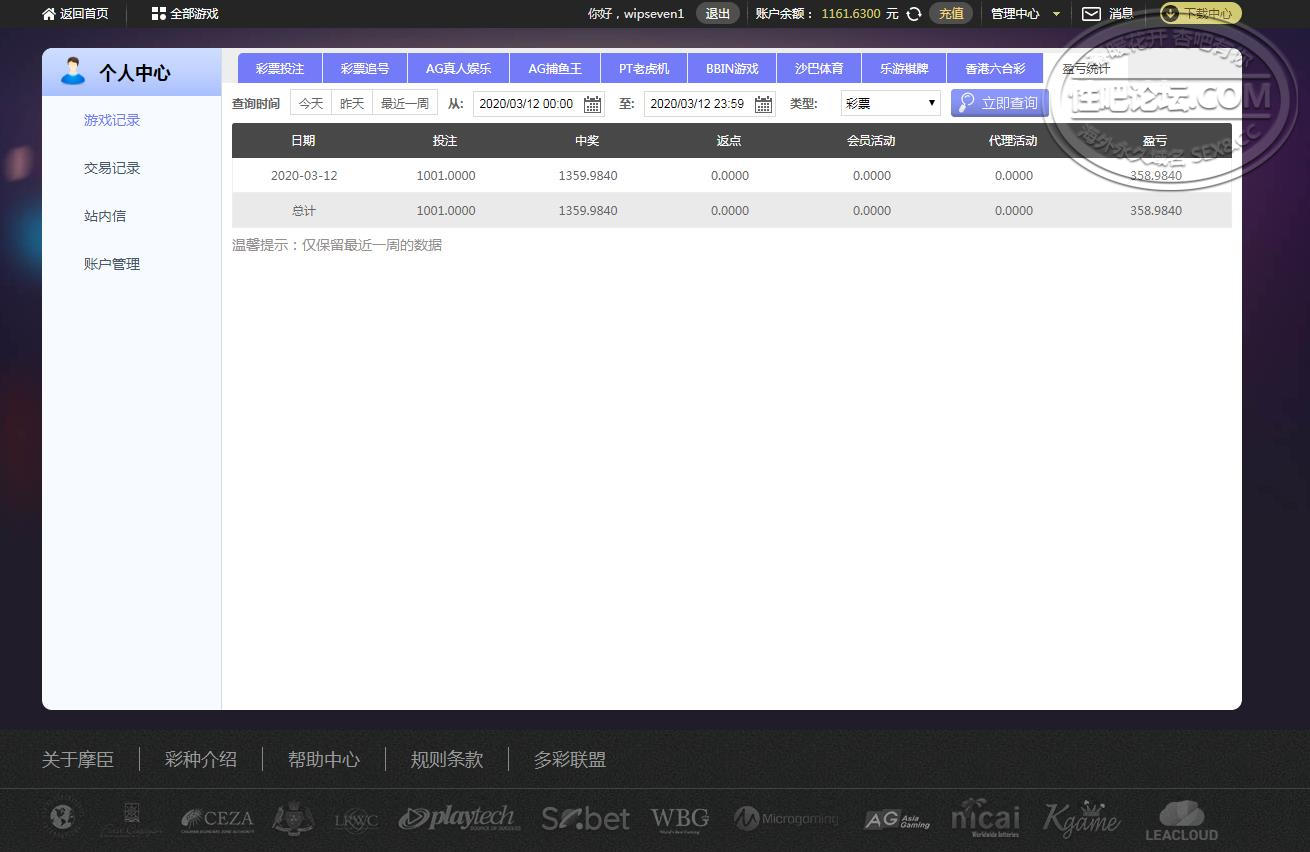Click the 2020-03-12 date cell
The height and width of the screenshot is (852, 1310).
[304, 176]
